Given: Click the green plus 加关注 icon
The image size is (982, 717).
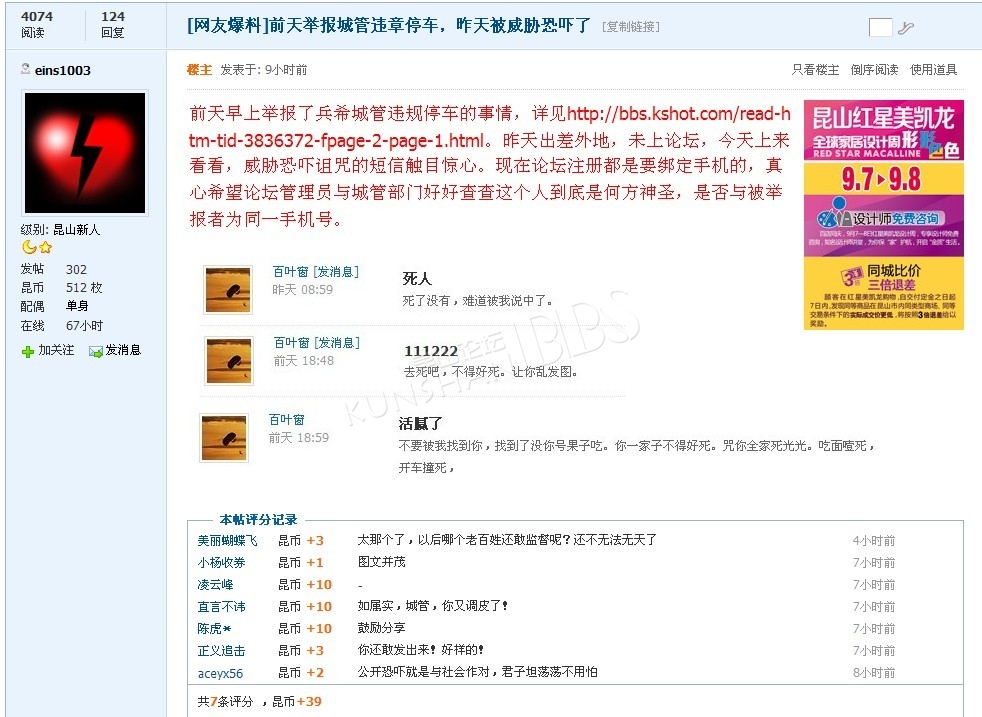Looking at the screenshot, I should [x=28, y=352].
